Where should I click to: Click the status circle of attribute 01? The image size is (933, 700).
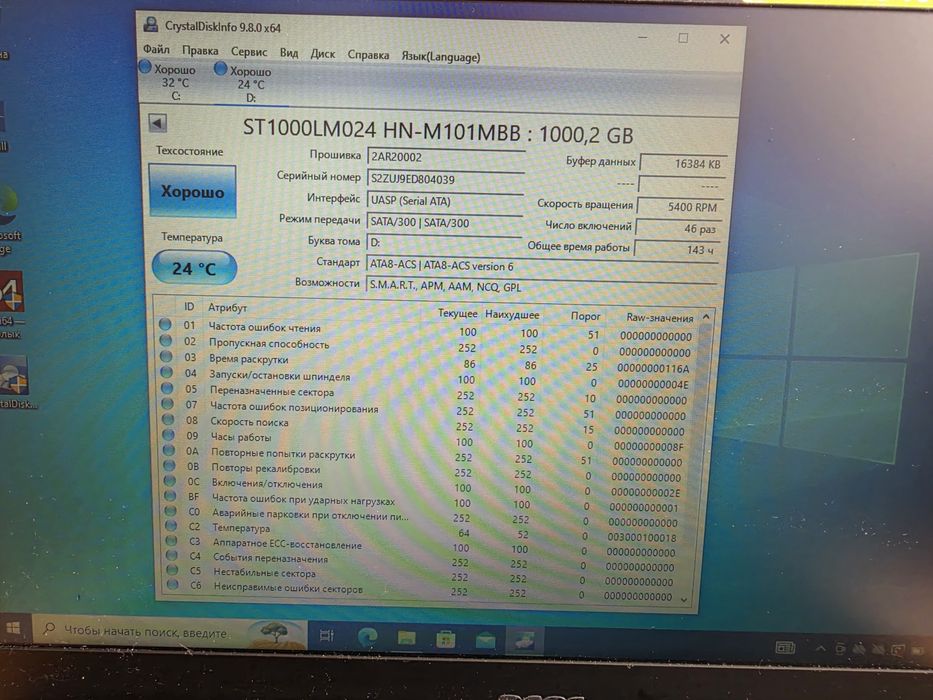(165, 324)
